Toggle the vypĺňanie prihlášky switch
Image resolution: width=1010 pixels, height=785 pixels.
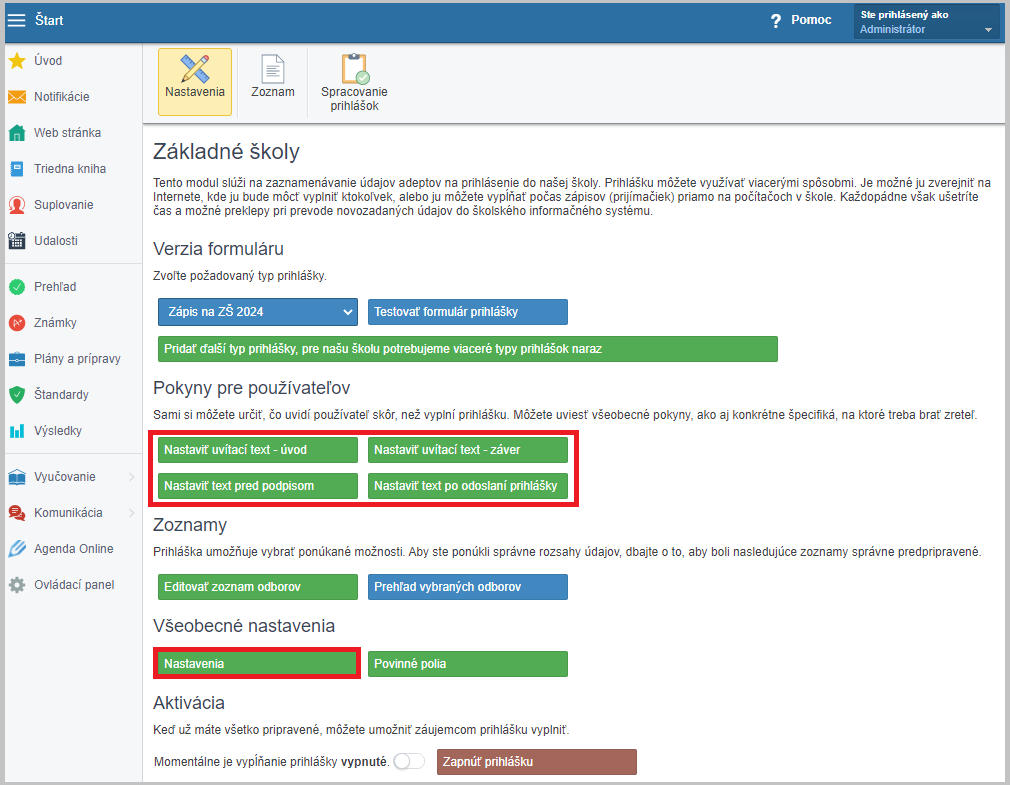tap(410, 762)
